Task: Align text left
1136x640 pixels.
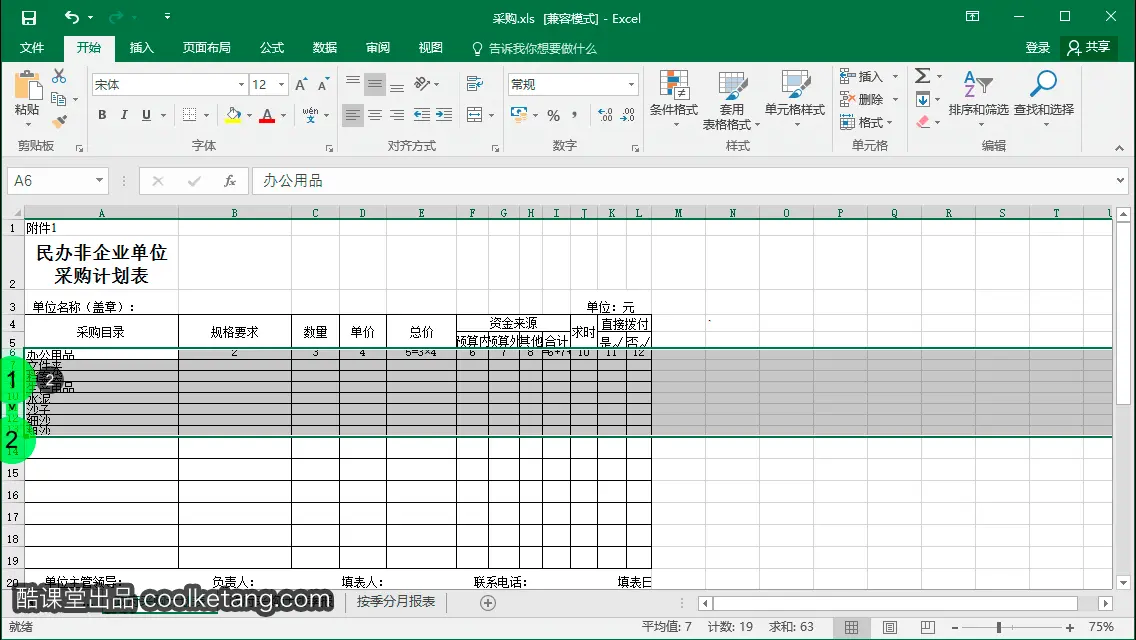Action: [353, 115]
